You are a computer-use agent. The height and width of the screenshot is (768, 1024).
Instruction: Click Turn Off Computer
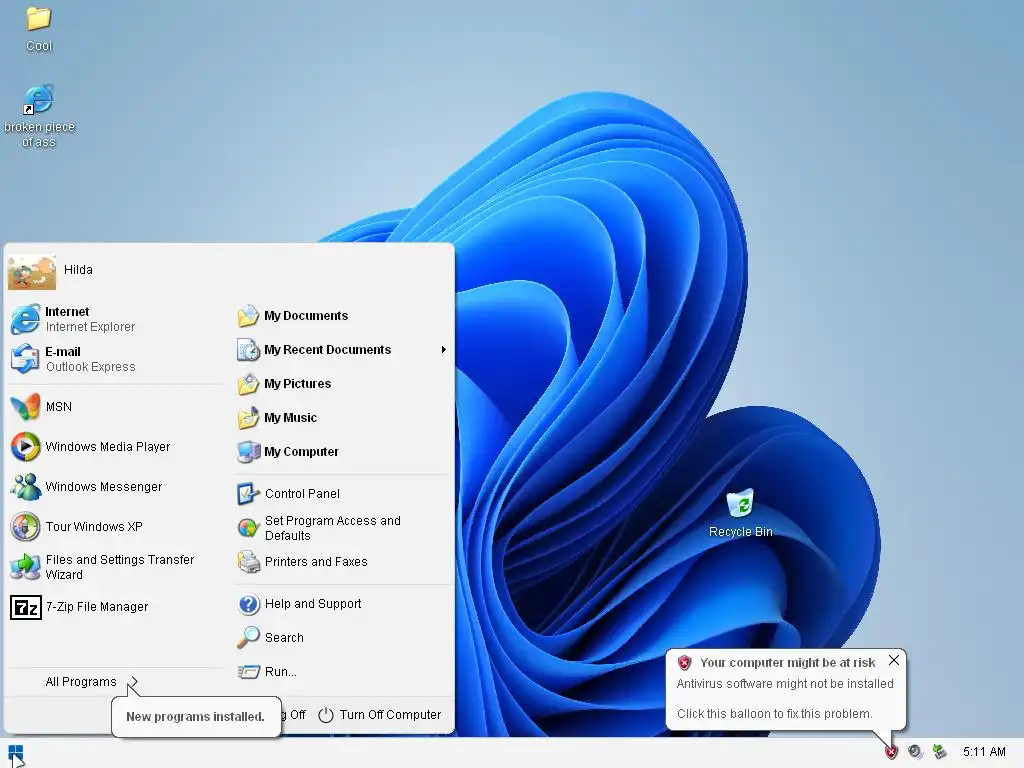pyautogui.click(x=379, y=715)
